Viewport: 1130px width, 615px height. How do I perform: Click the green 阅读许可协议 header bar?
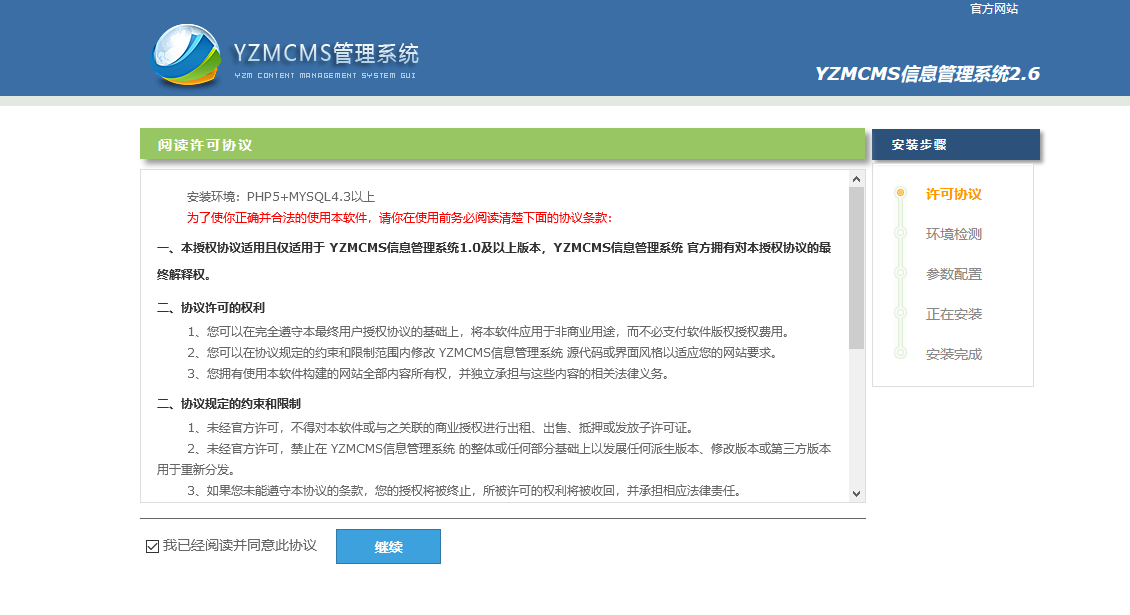pos(502,144)
